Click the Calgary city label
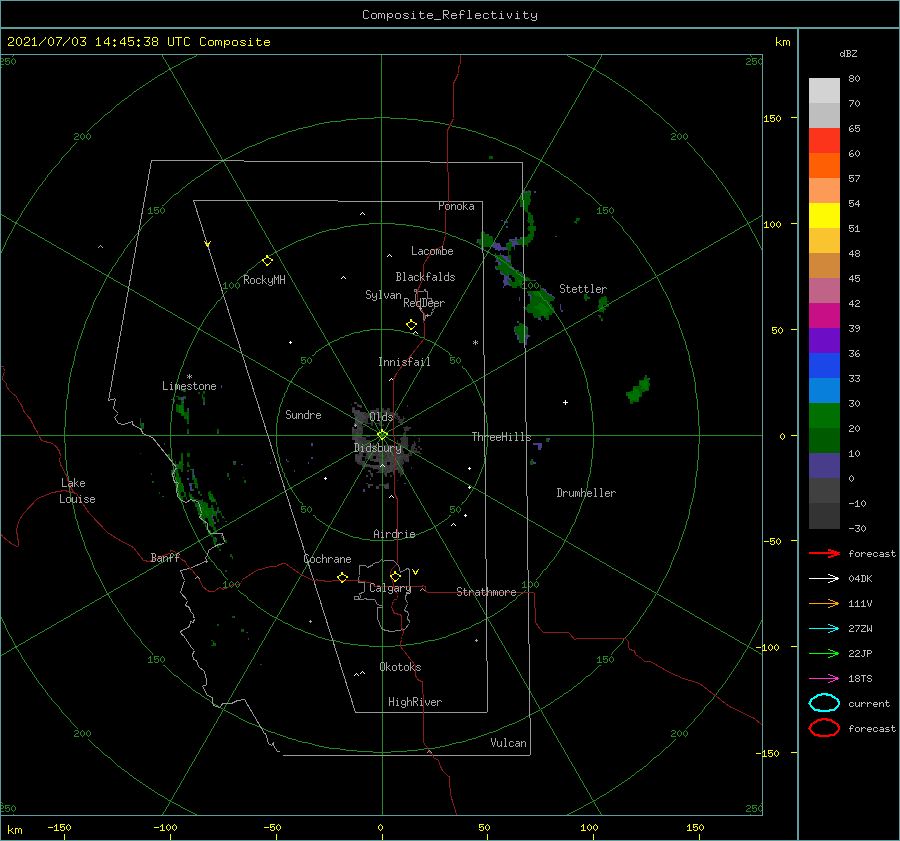Screen dimensions: 900x841 tap(390, 588)
